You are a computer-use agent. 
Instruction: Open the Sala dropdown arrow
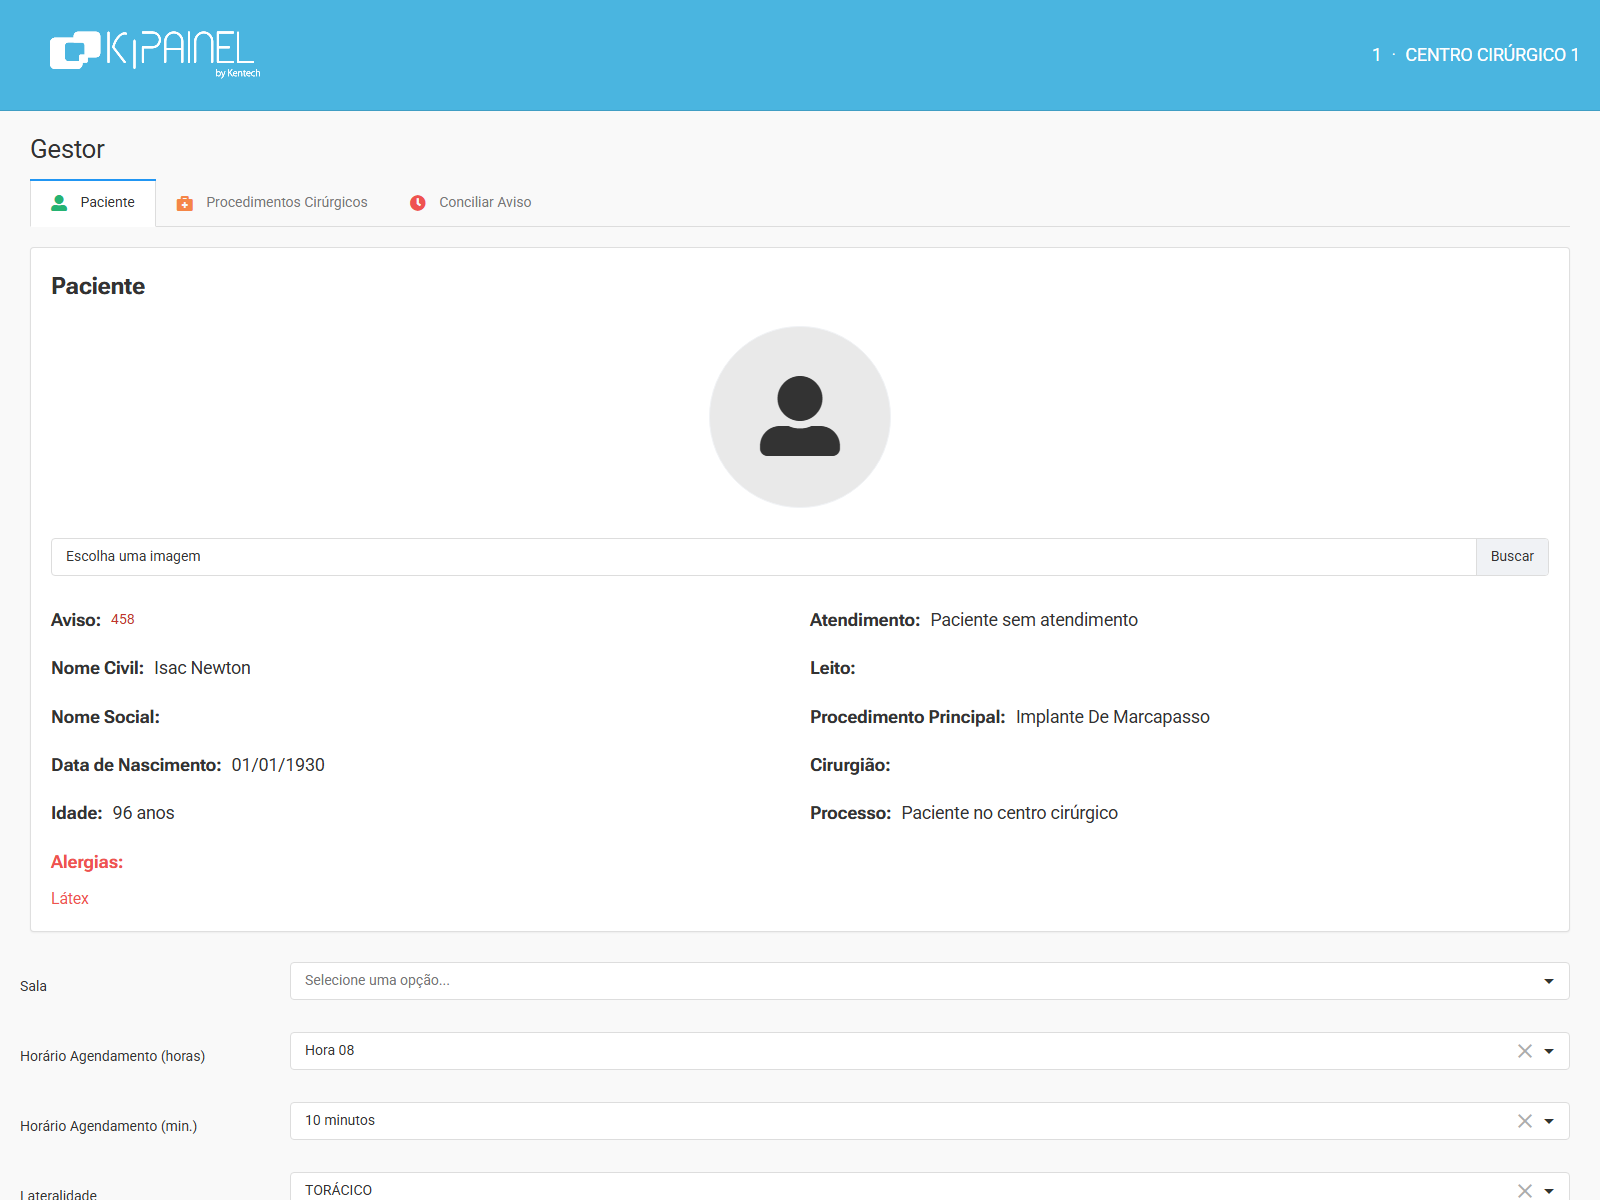tap(1549, 981)
